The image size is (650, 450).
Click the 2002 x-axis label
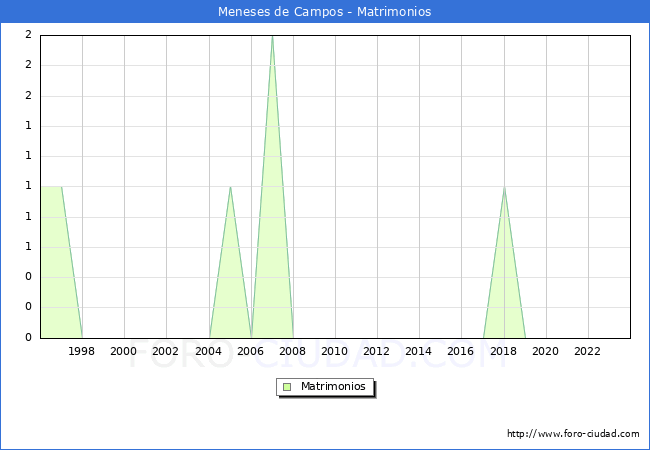165,351
